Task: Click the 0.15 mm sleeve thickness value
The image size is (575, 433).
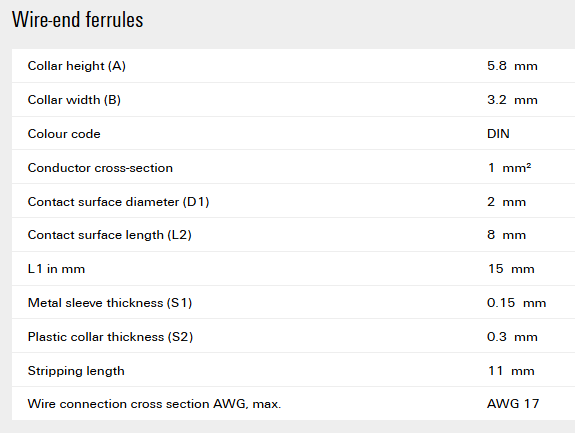Action: click(x=516, y=303)
